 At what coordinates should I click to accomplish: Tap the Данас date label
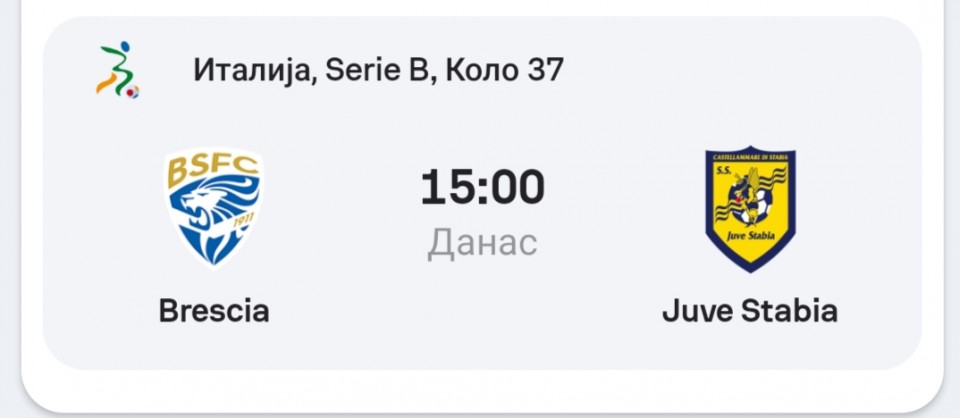(x=482, y=242)
